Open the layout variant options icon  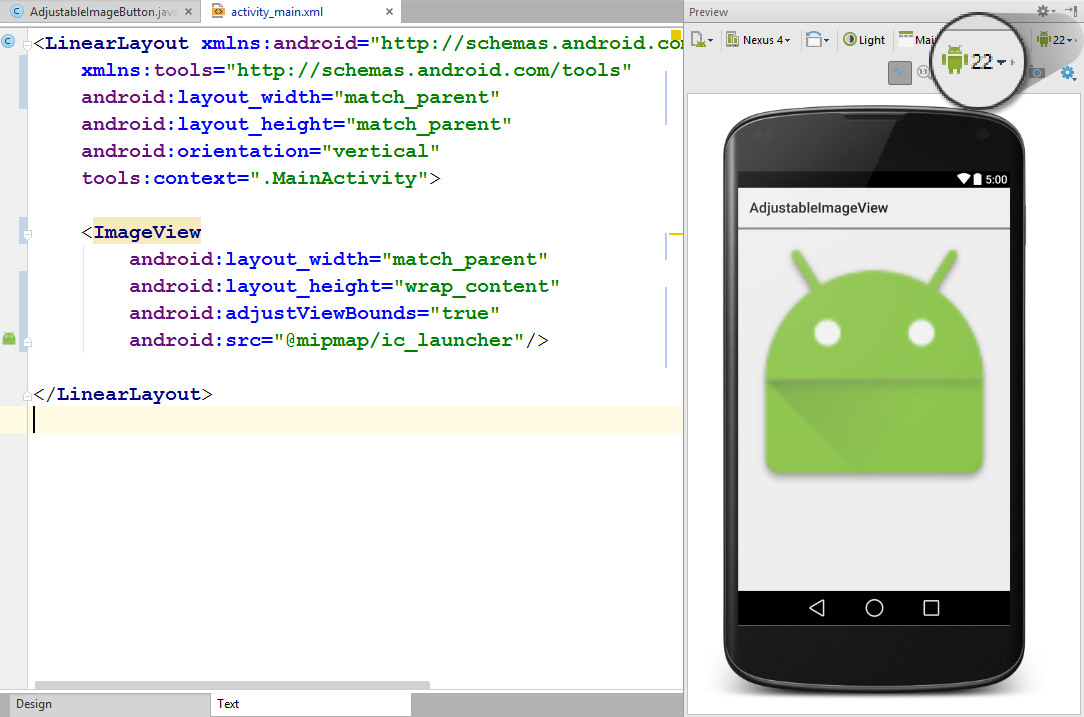click(x=701, y=40)
